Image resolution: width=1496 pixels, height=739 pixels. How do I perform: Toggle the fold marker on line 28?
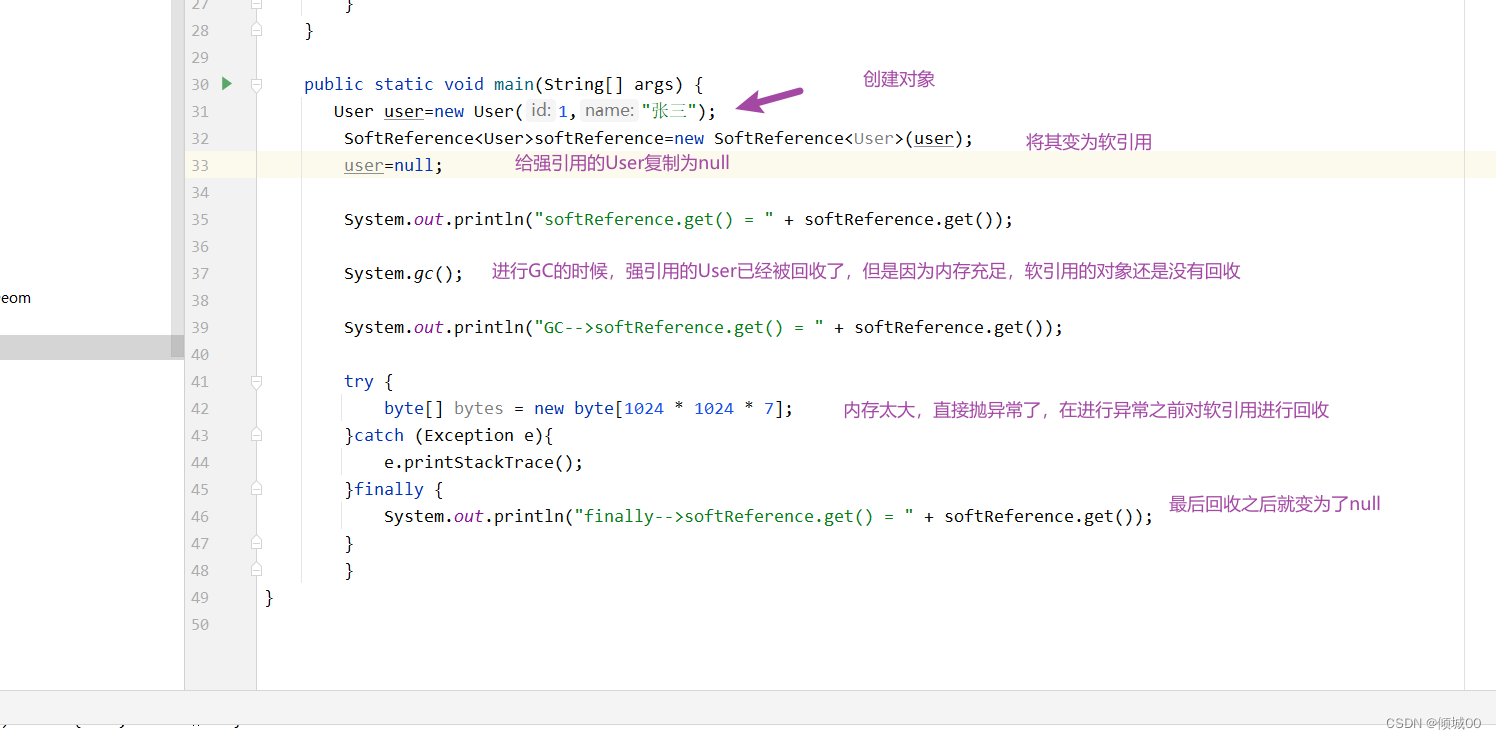point(257,31)
